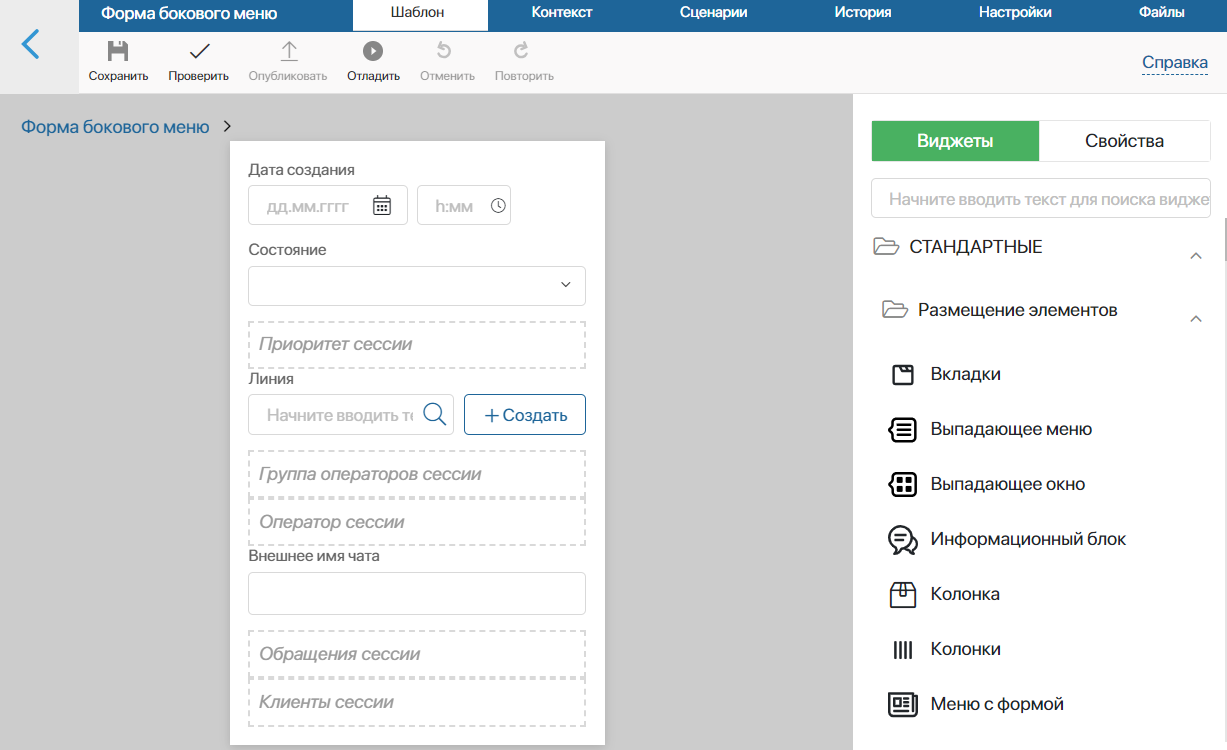Click the Дата создания field label
Screen dimensions: 1227x750
(301, 170)
